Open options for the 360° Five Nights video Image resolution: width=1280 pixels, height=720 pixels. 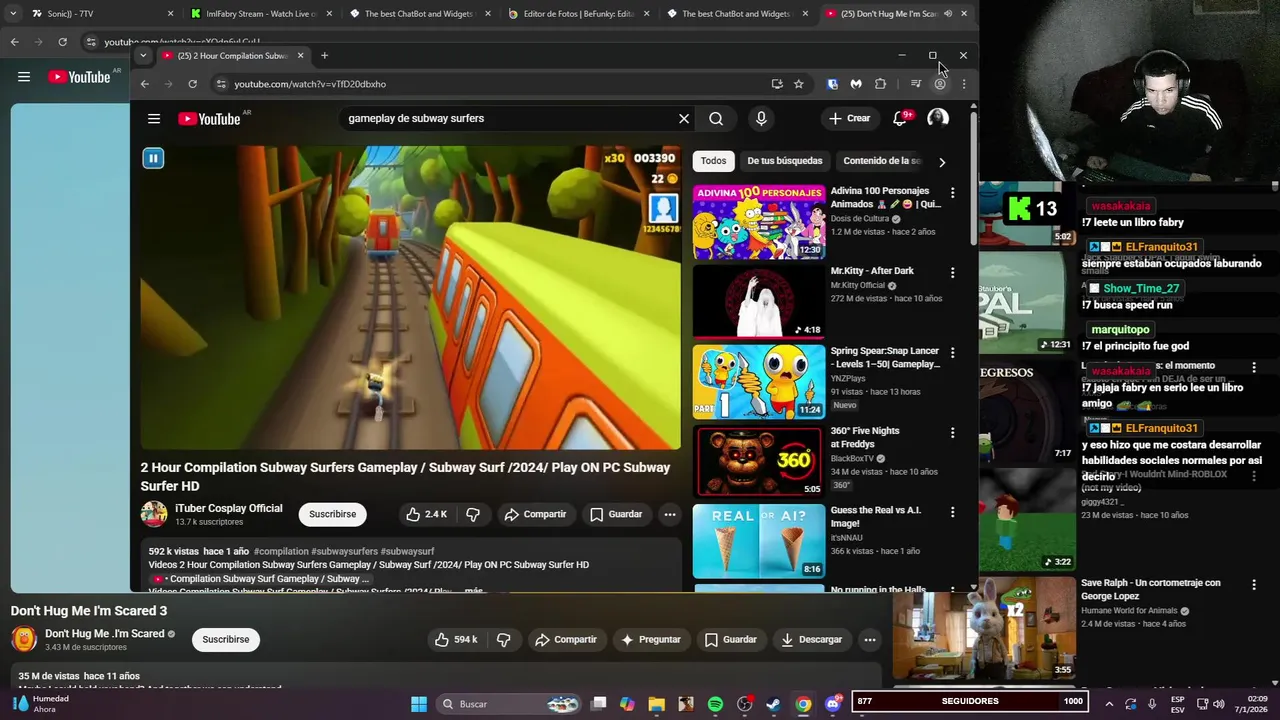point(952,433)
